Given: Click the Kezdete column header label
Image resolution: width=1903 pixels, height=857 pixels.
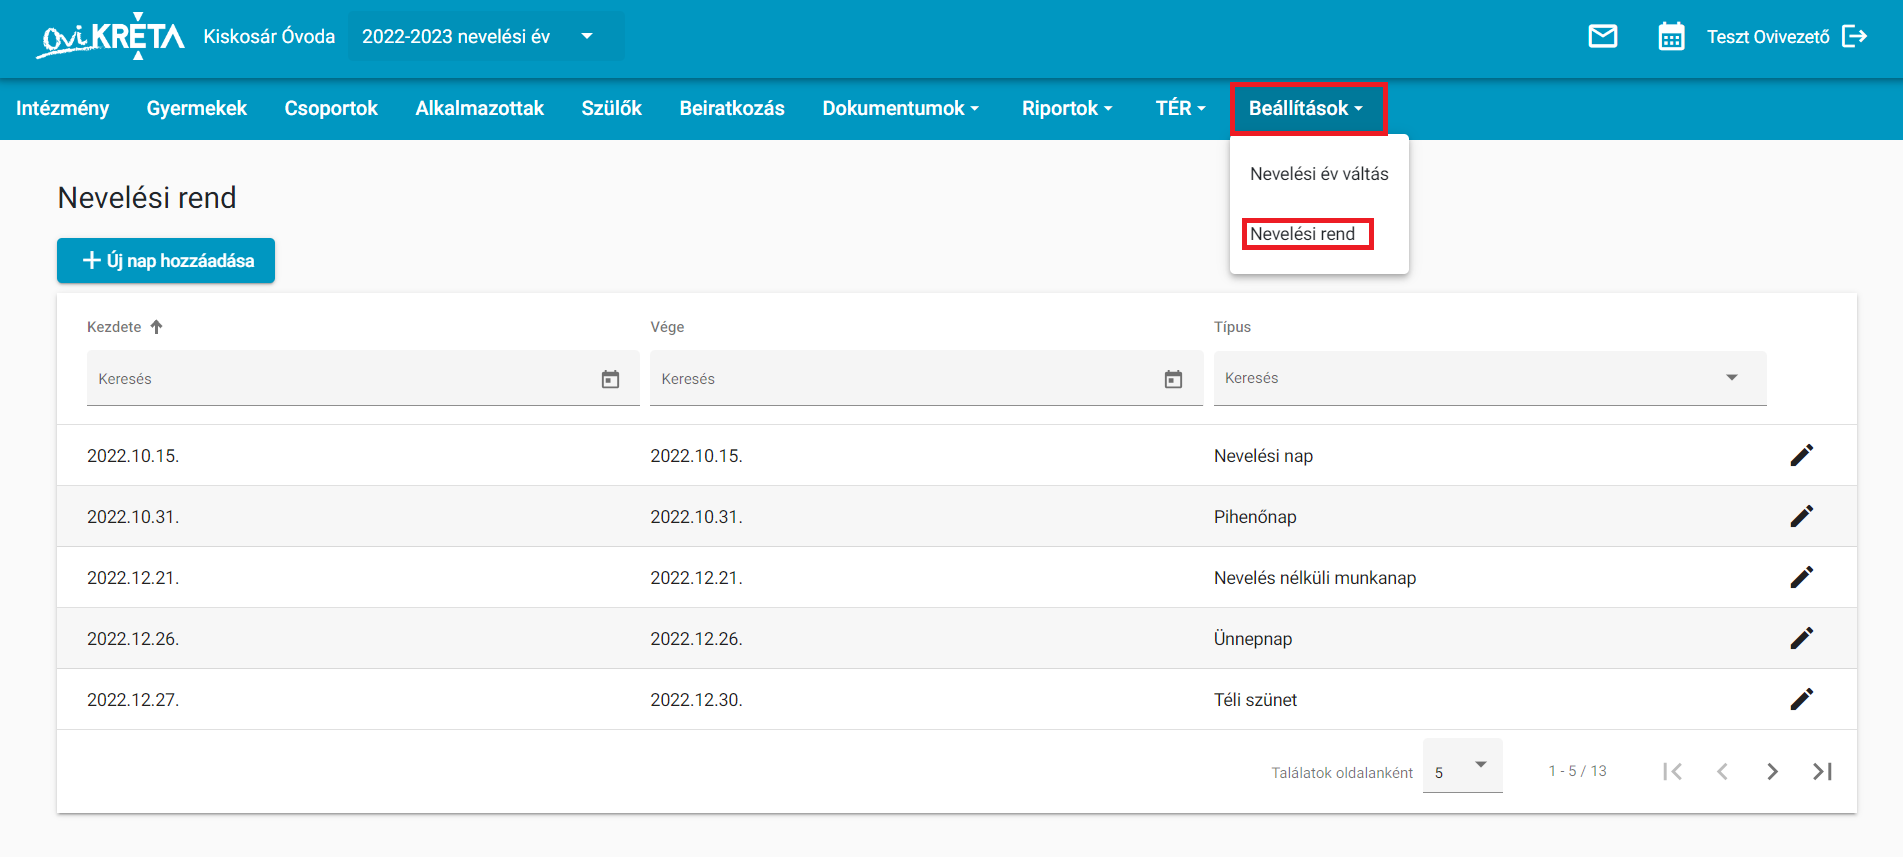Looking at the screenshot, I should pos(114,327).
